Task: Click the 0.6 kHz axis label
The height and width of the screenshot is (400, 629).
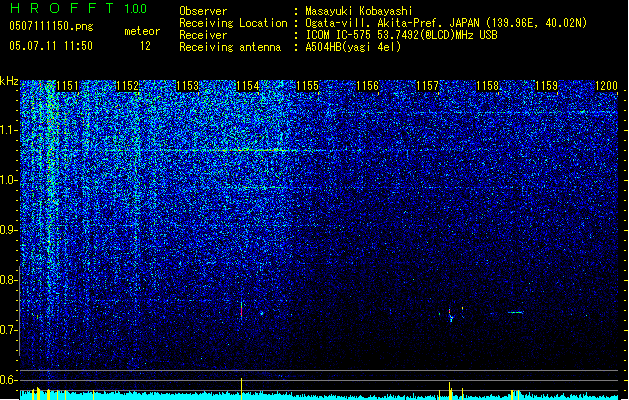Action: tap(9, 380)
